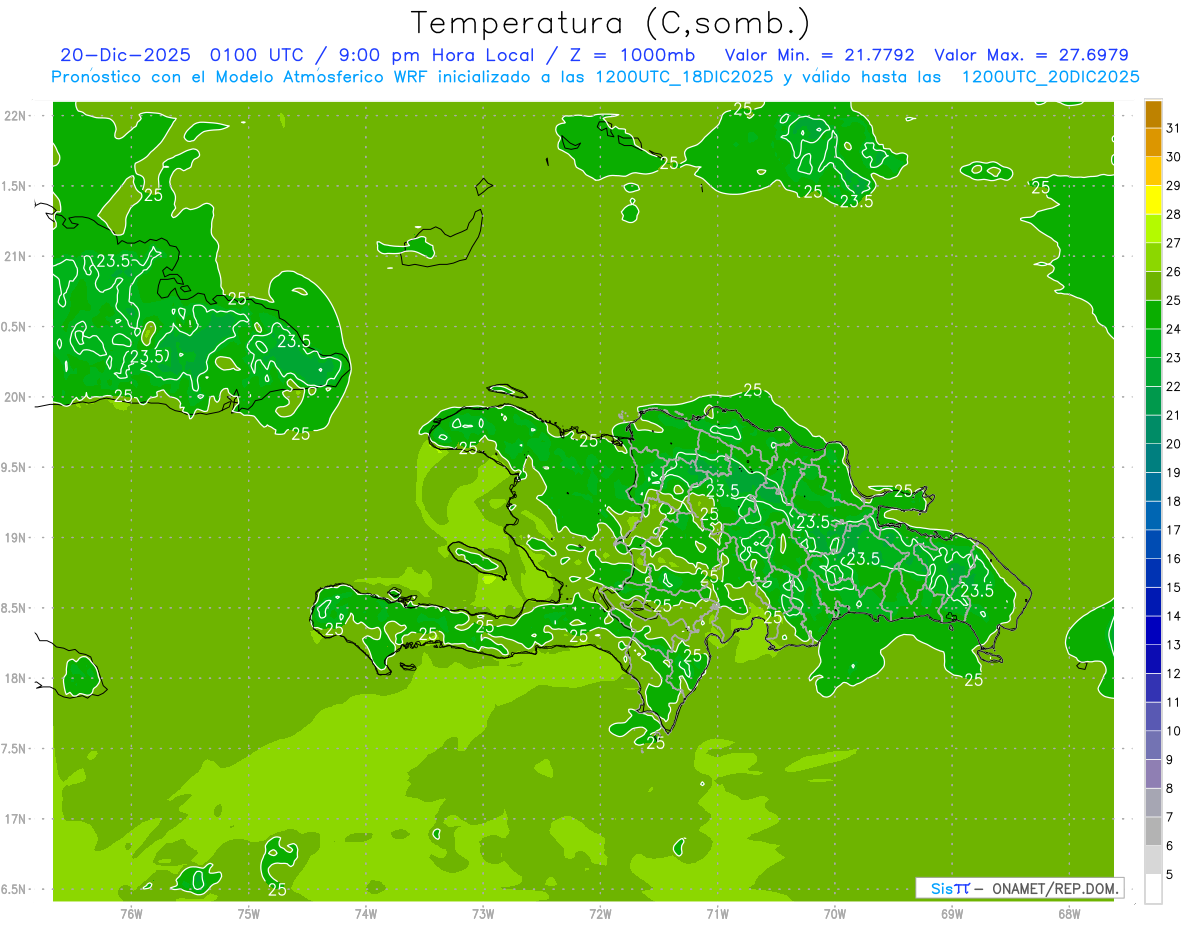The height and width of the screenshot is (927, 1200).
Task: Pick the dark blue swatch between 13 and 14
Action: point(1153,630)
